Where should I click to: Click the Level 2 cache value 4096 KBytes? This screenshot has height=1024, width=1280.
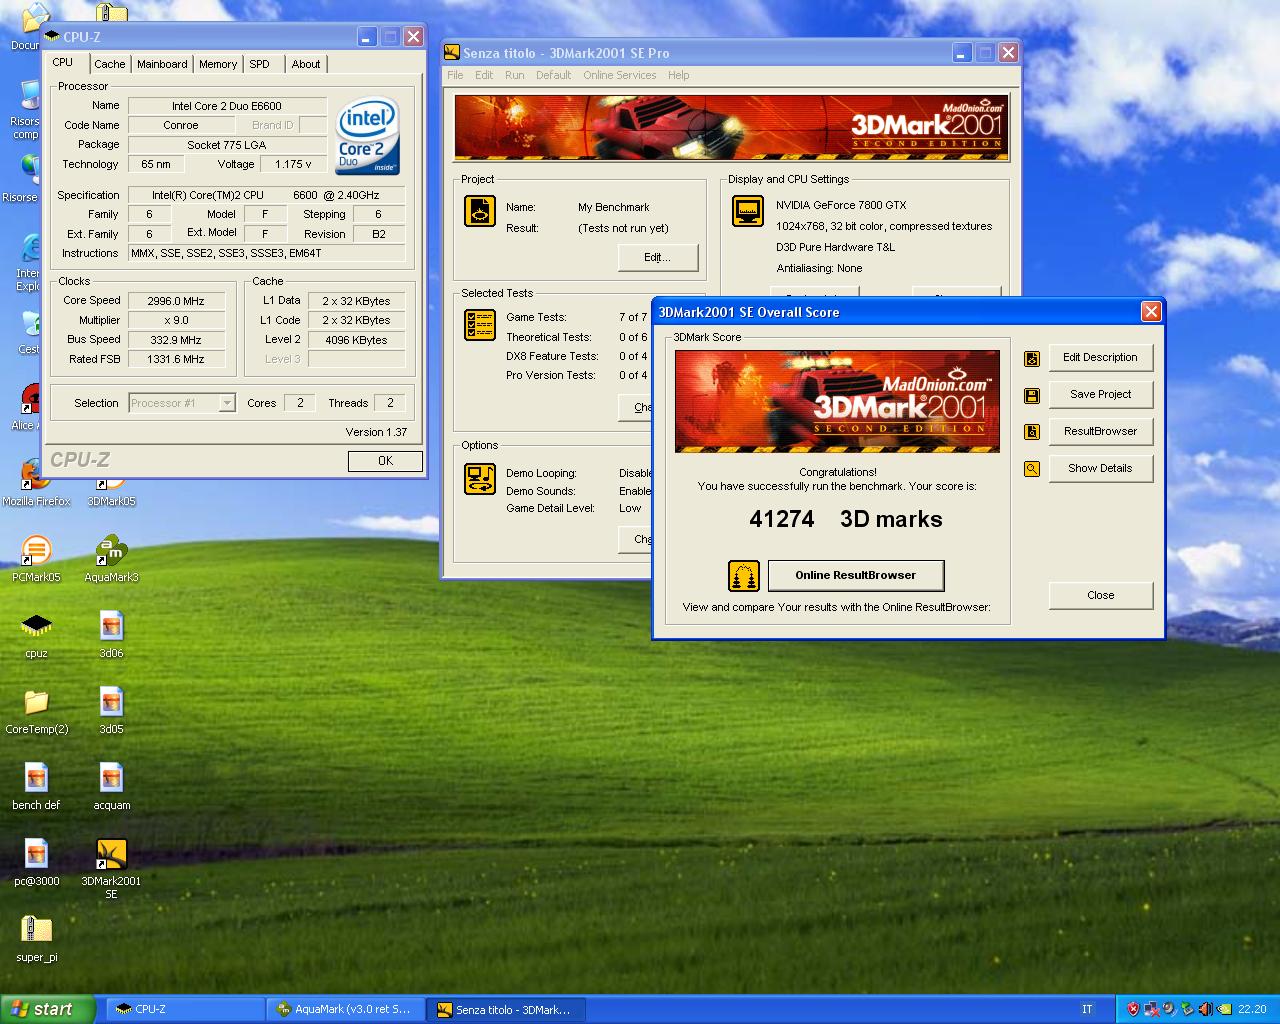(x=356, y=340)
